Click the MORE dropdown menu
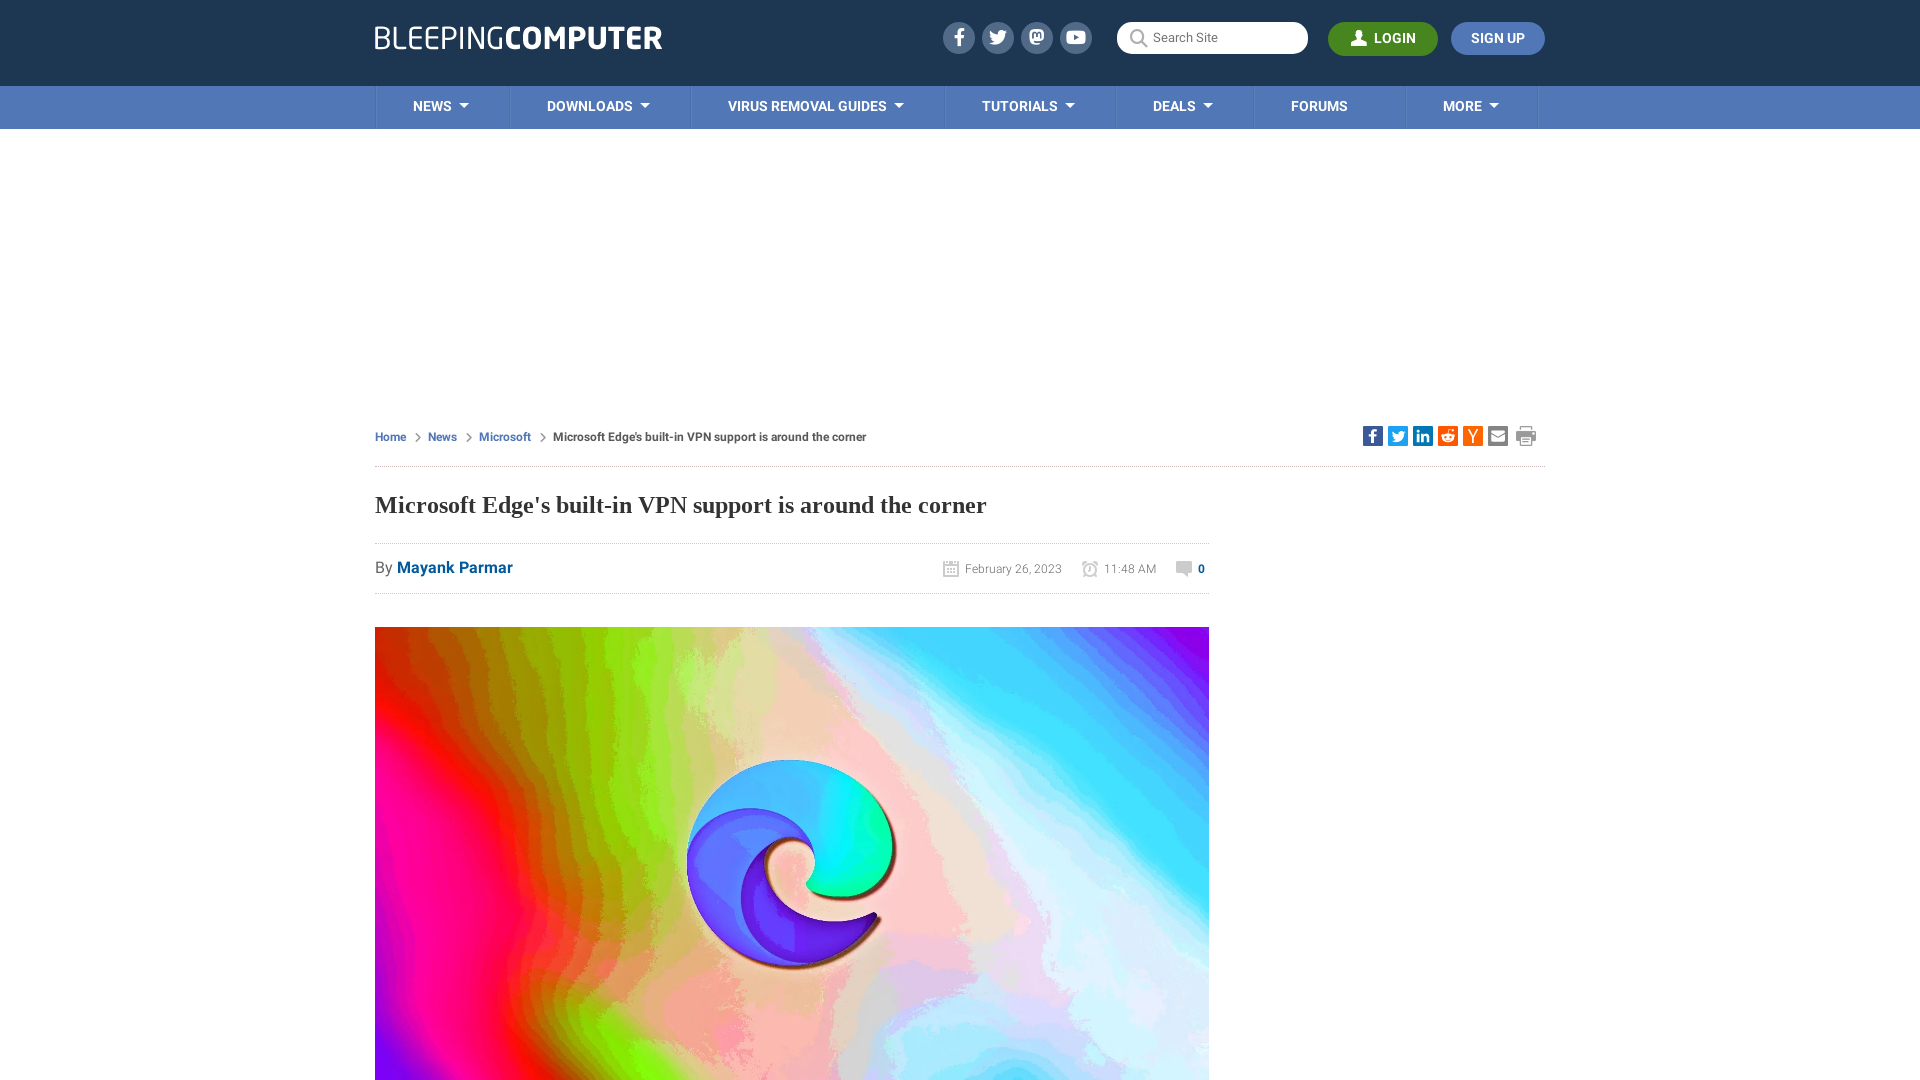The width and height of the screenshot is (1920, 1080). click(1470, 105)
